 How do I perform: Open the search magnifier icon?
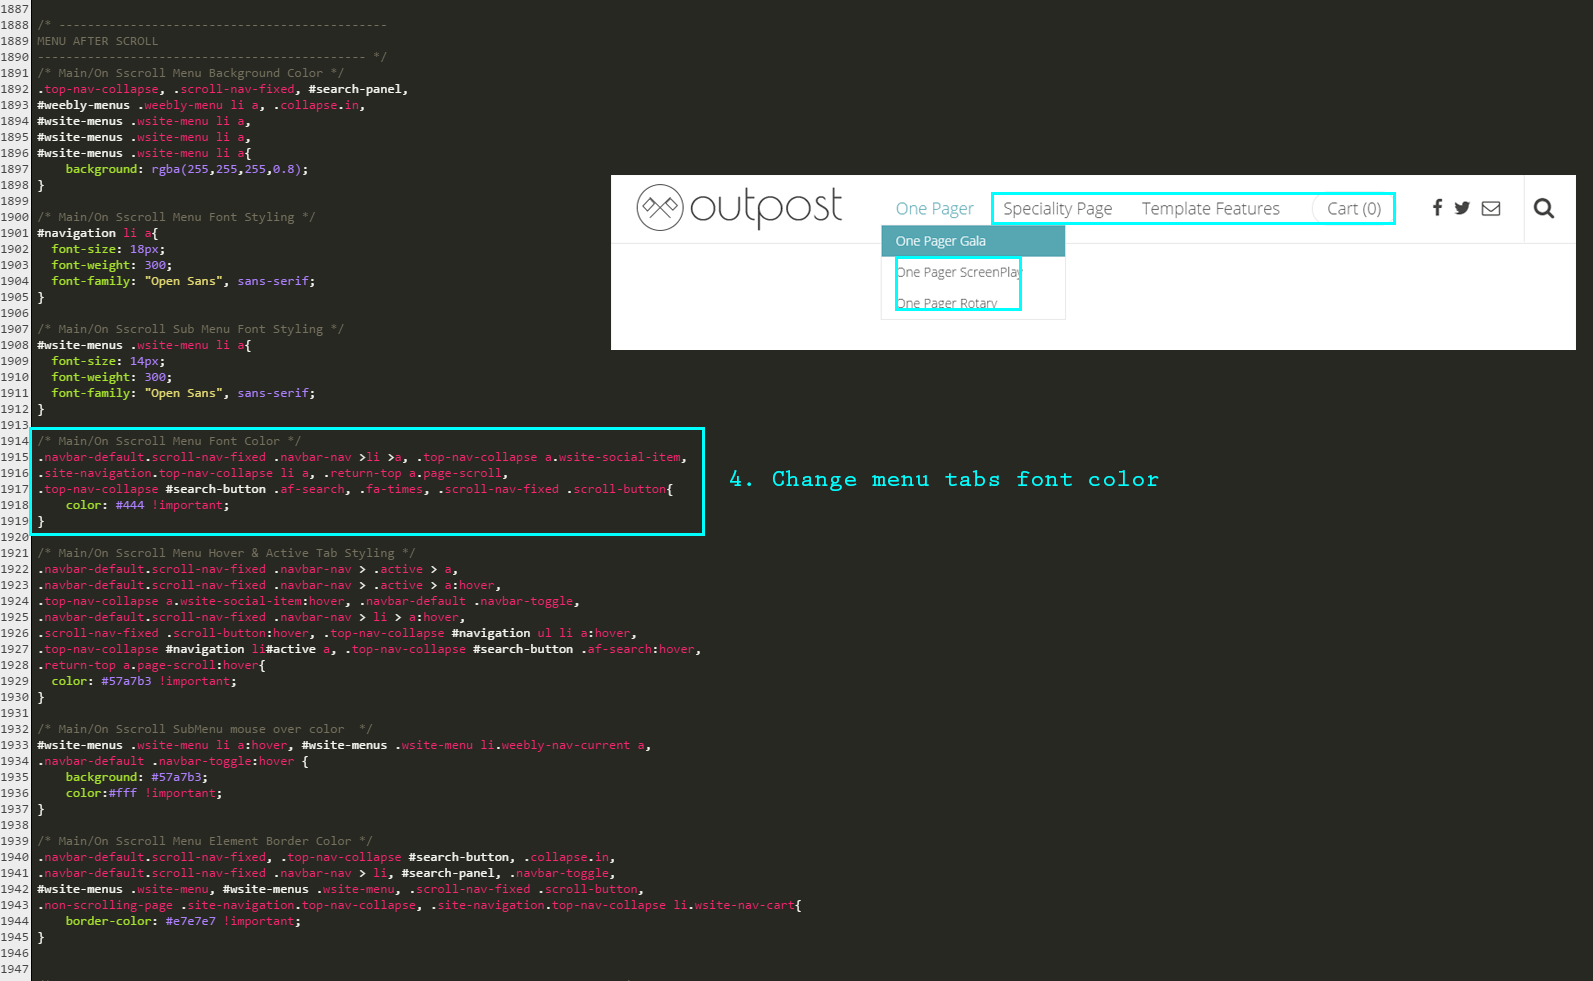1544,208
